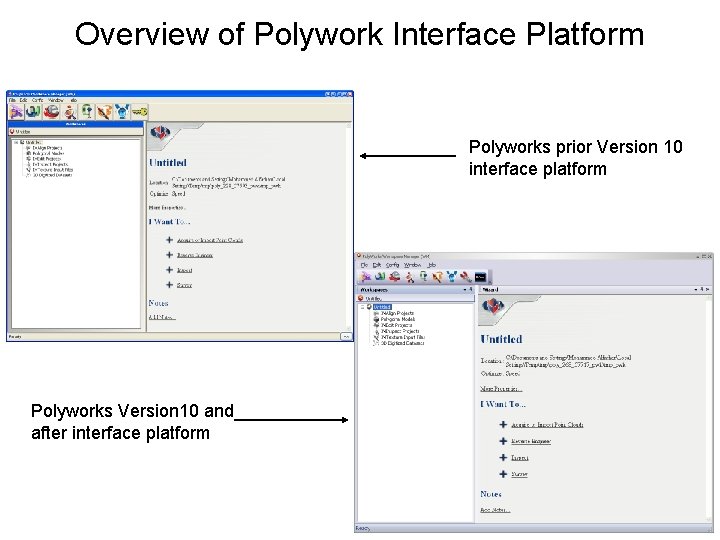Open the black command console icon in Version 10 toolbar
This screenshot has width=720, height=540.
pyautogui.click(x=480, y=277)
